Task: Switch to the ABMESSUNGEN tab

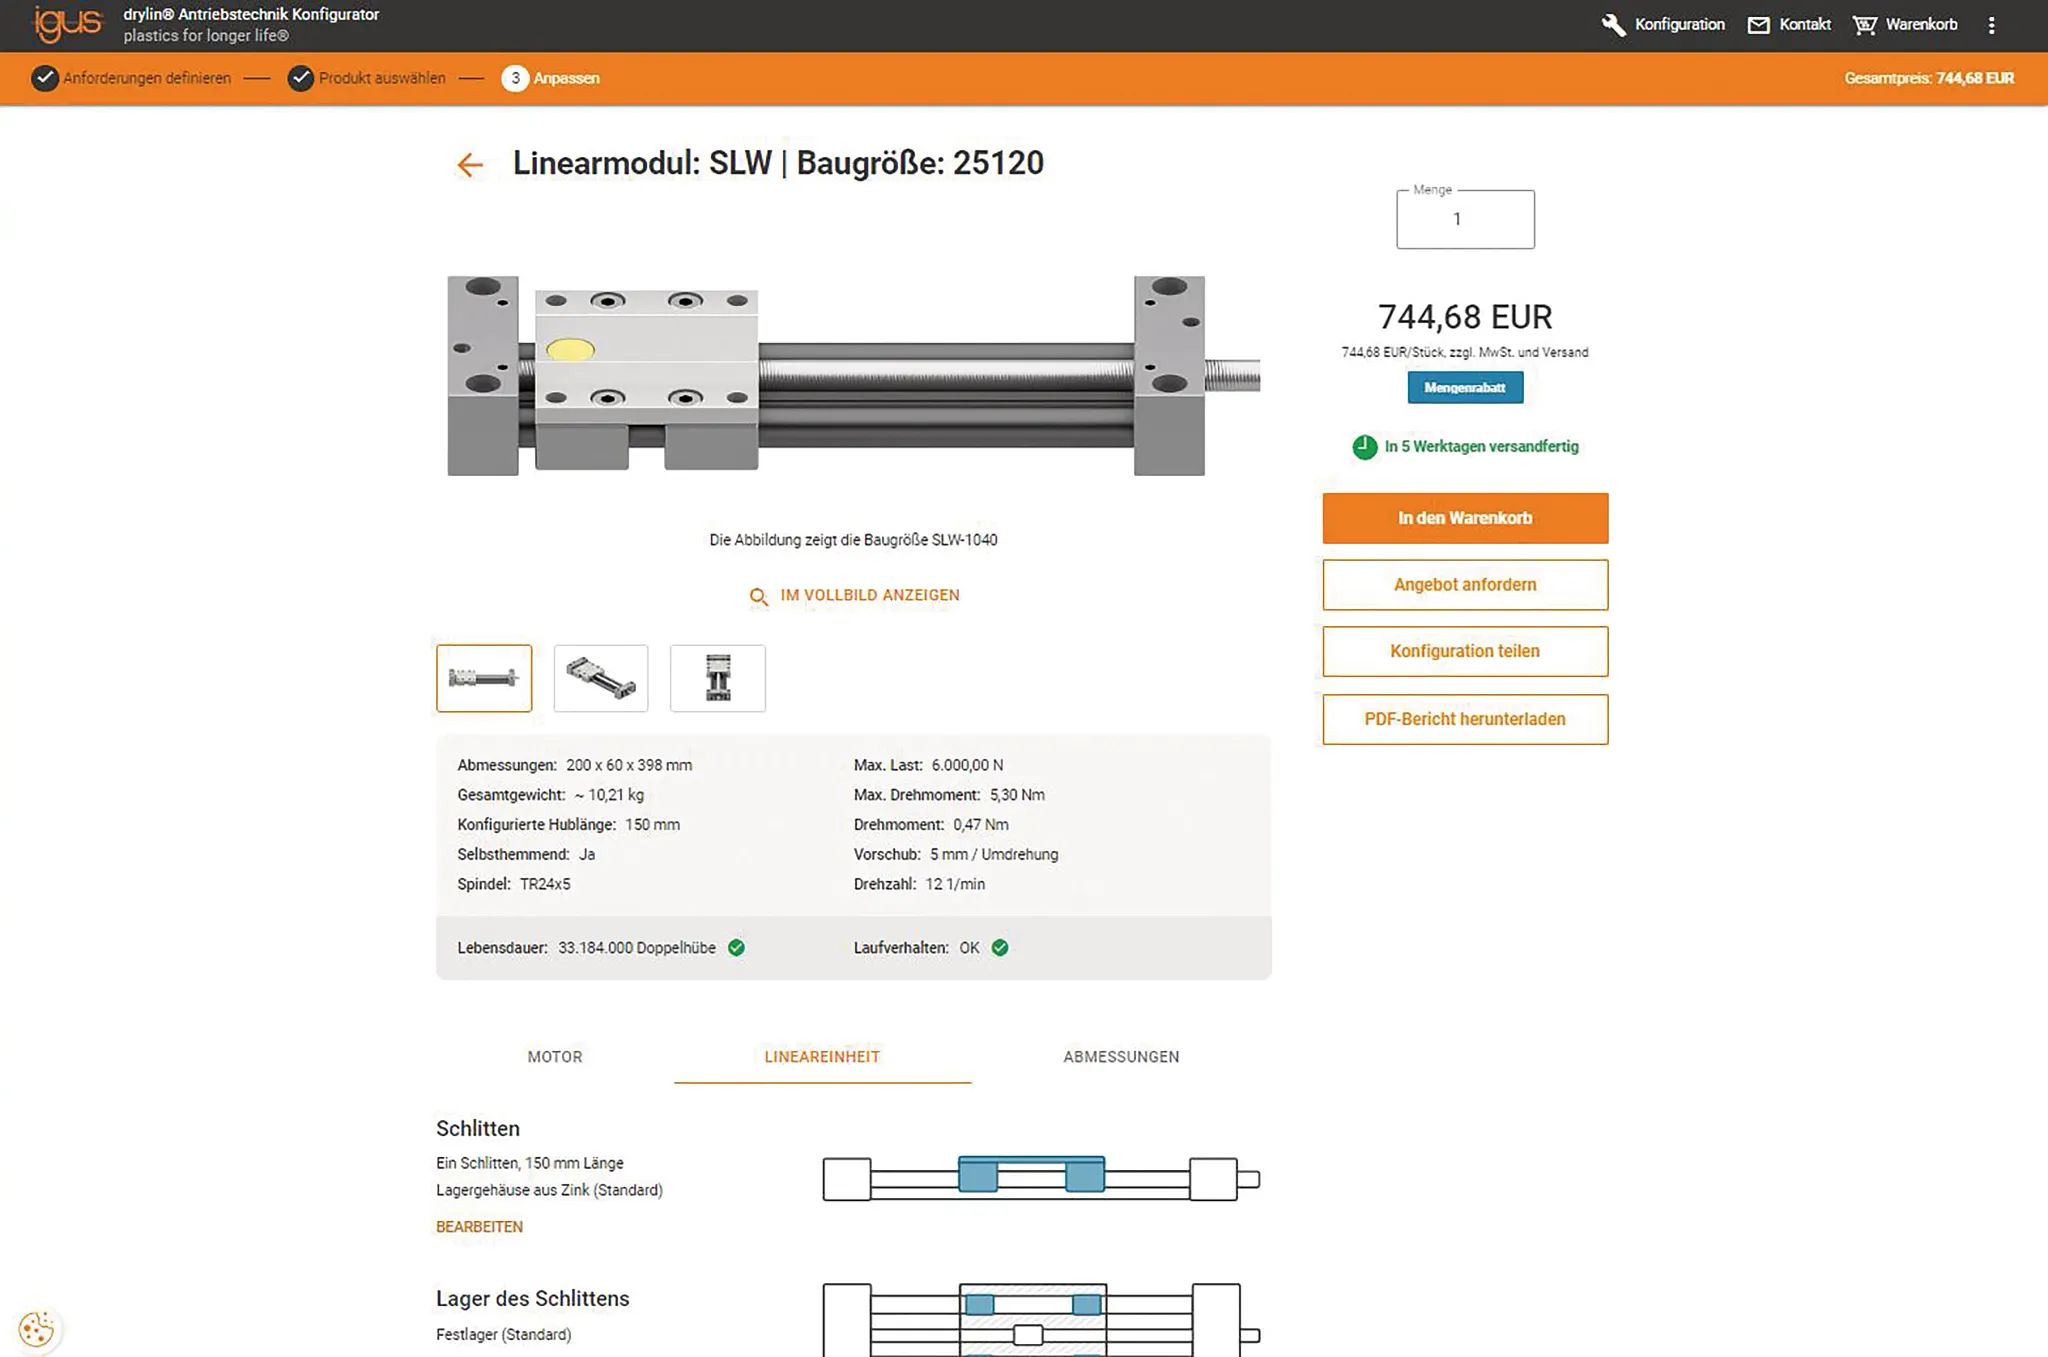Action: (1121, 1057)
